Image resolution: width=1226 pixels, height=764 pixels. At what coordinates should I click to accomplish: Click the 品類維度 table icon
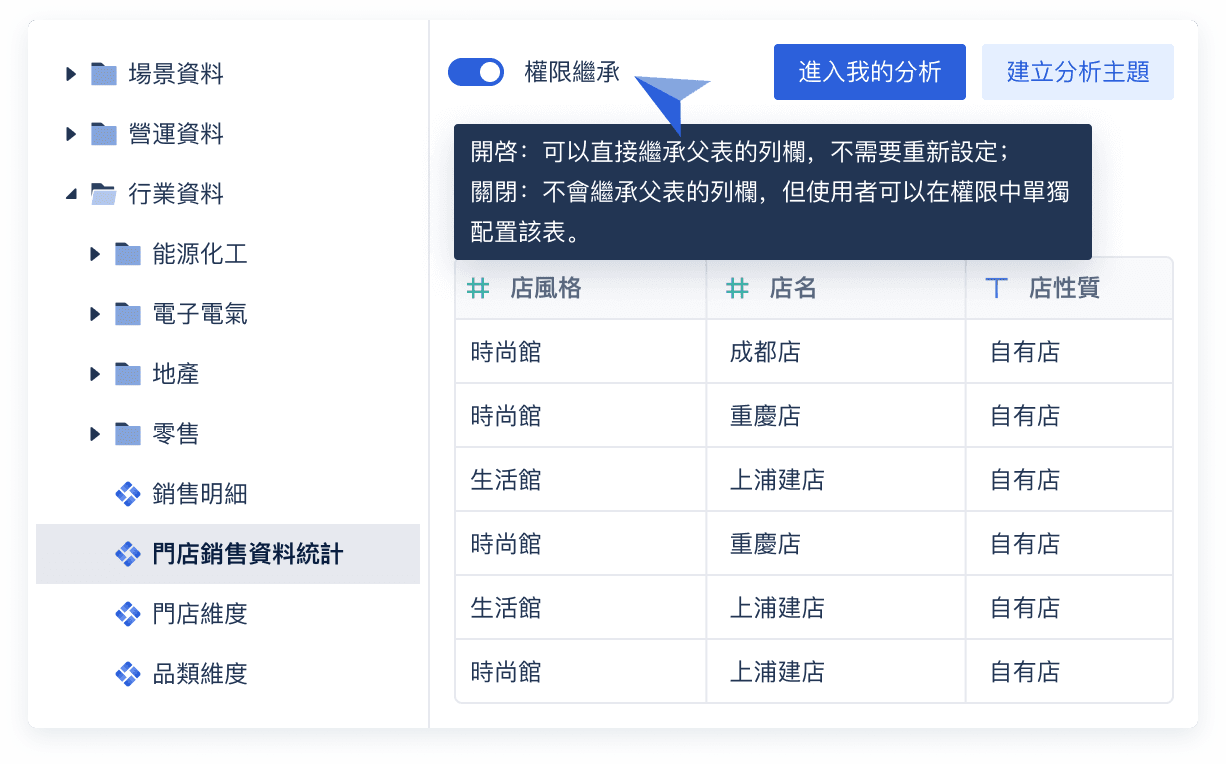click(128, 674)
